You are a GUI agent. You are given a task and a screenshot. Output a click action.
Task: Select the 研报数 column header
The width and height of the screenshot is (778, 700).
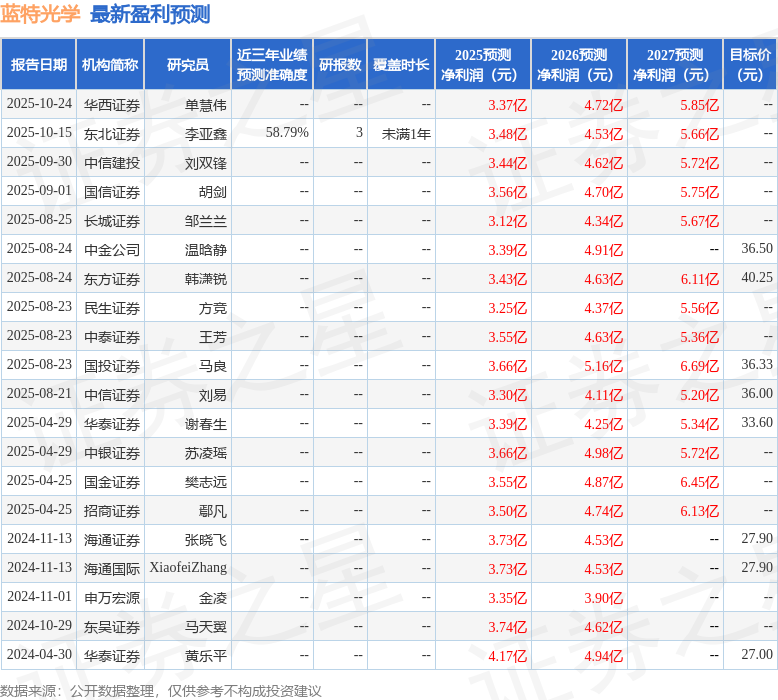(340, 64)
